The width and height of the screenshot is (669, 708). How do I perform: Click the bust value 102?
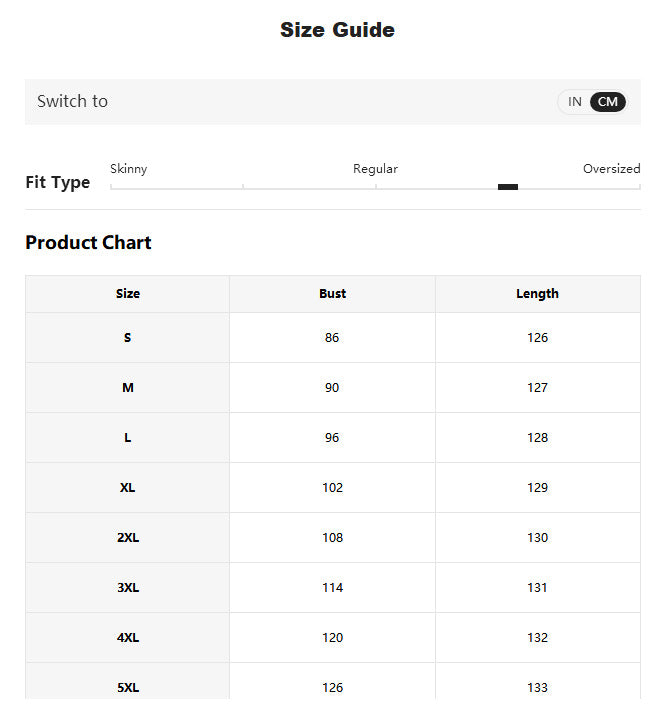coord(333,488)
